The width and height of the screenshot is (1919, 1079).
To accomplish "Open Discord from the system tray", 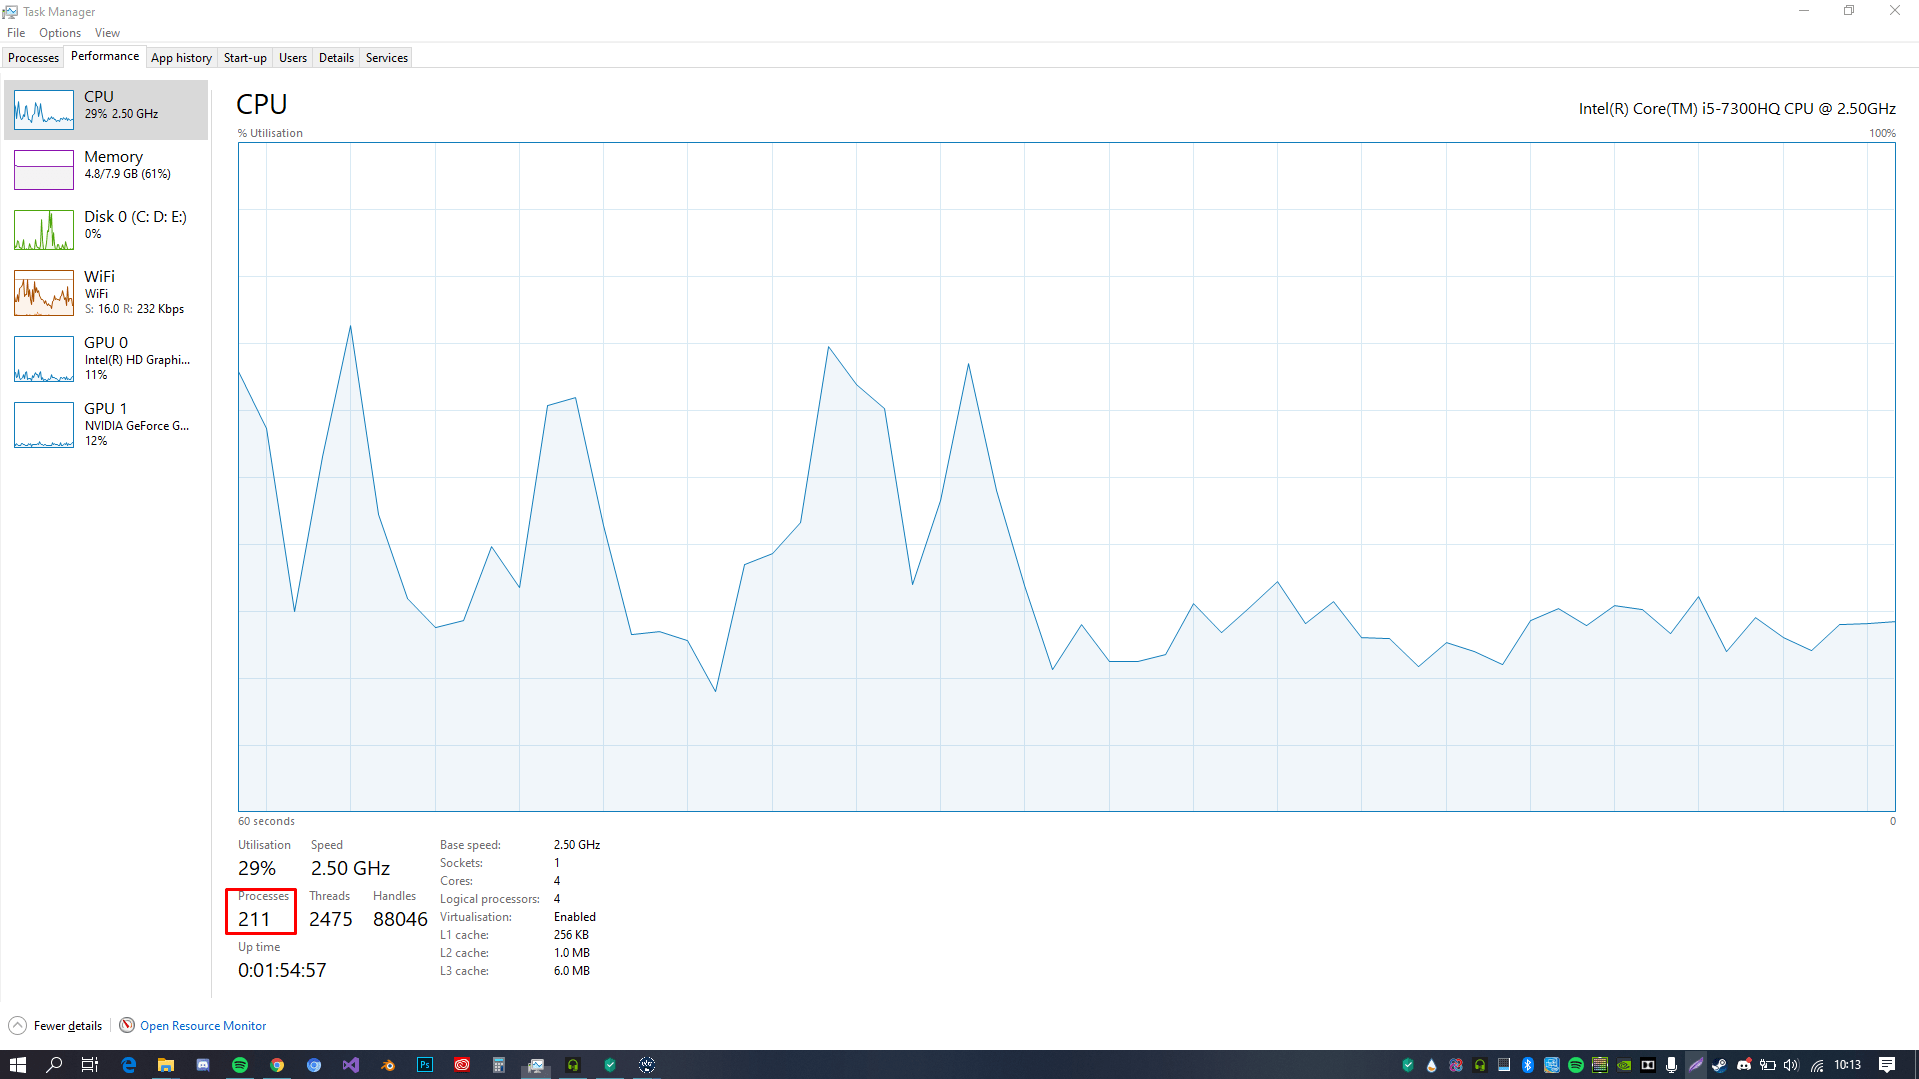I will [1744, 1065].
